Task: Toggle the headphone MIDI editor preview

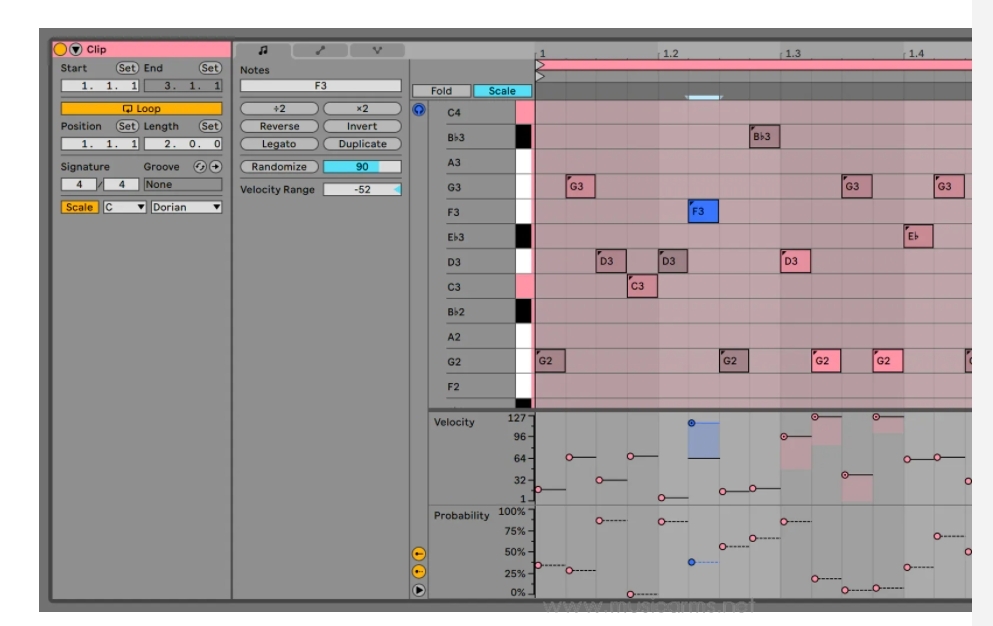Action: coord(418,109)
